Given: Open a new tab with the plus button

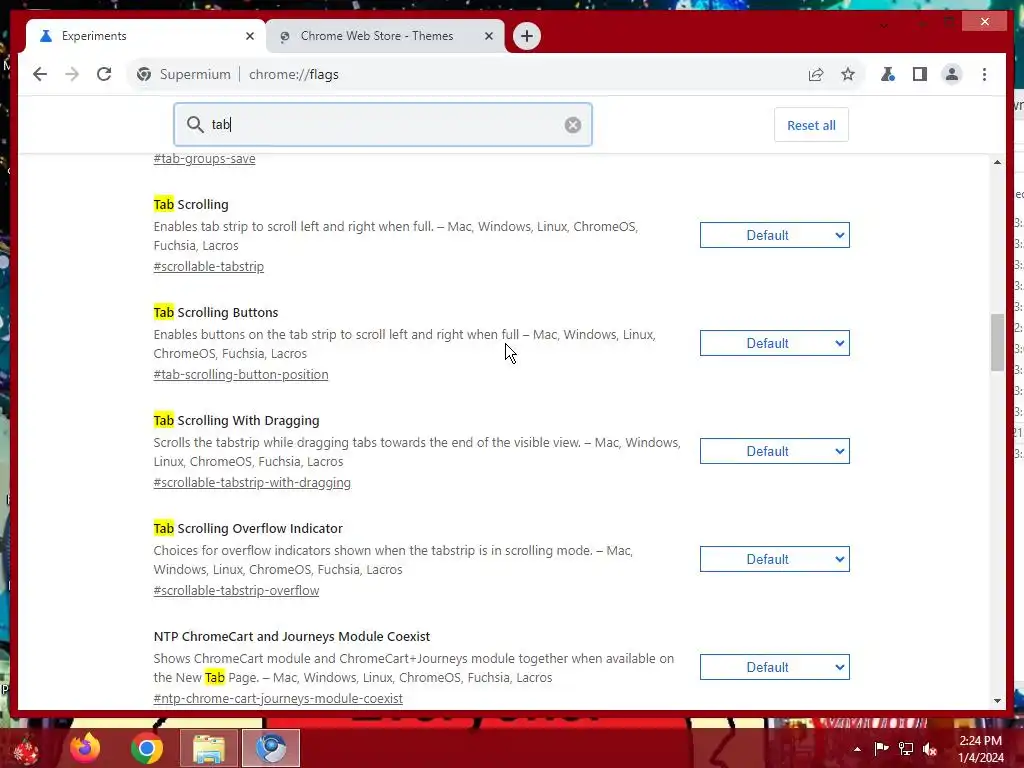Looking at the screenshot, I should pos(527,36).
